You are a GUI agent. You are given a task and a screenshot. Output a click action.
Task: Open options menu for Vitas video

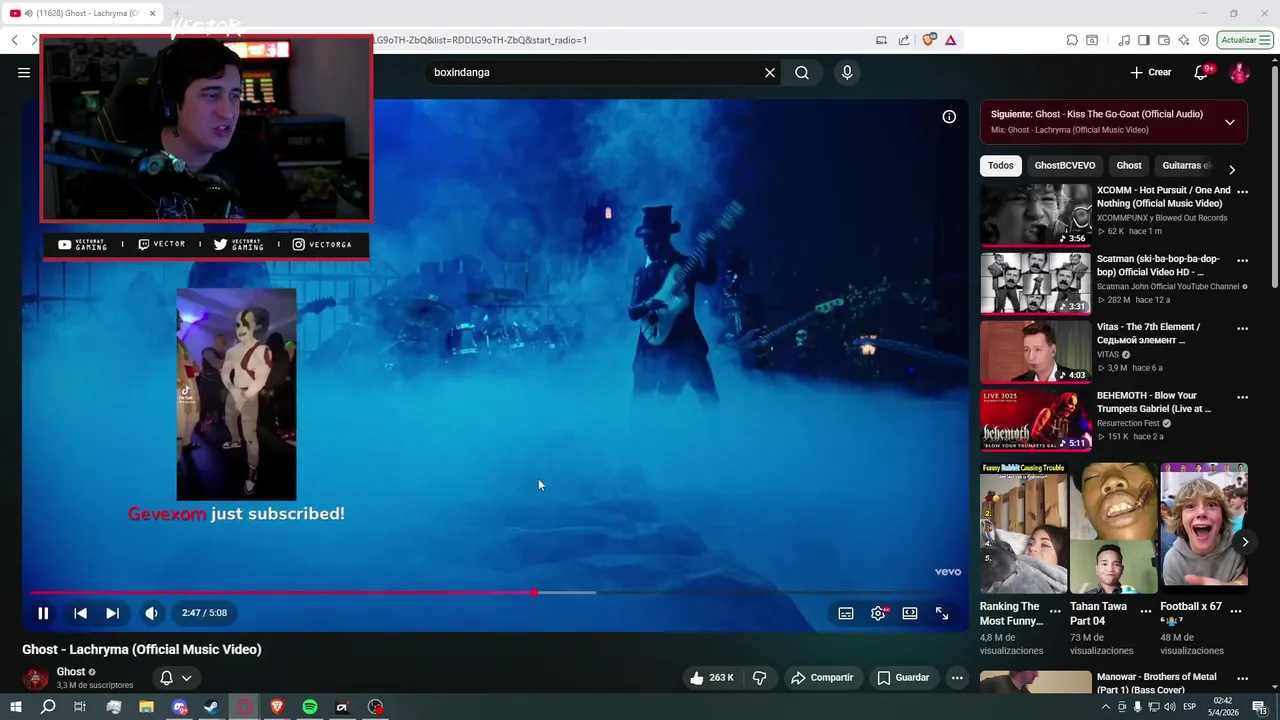click(x=1242, y=328)
